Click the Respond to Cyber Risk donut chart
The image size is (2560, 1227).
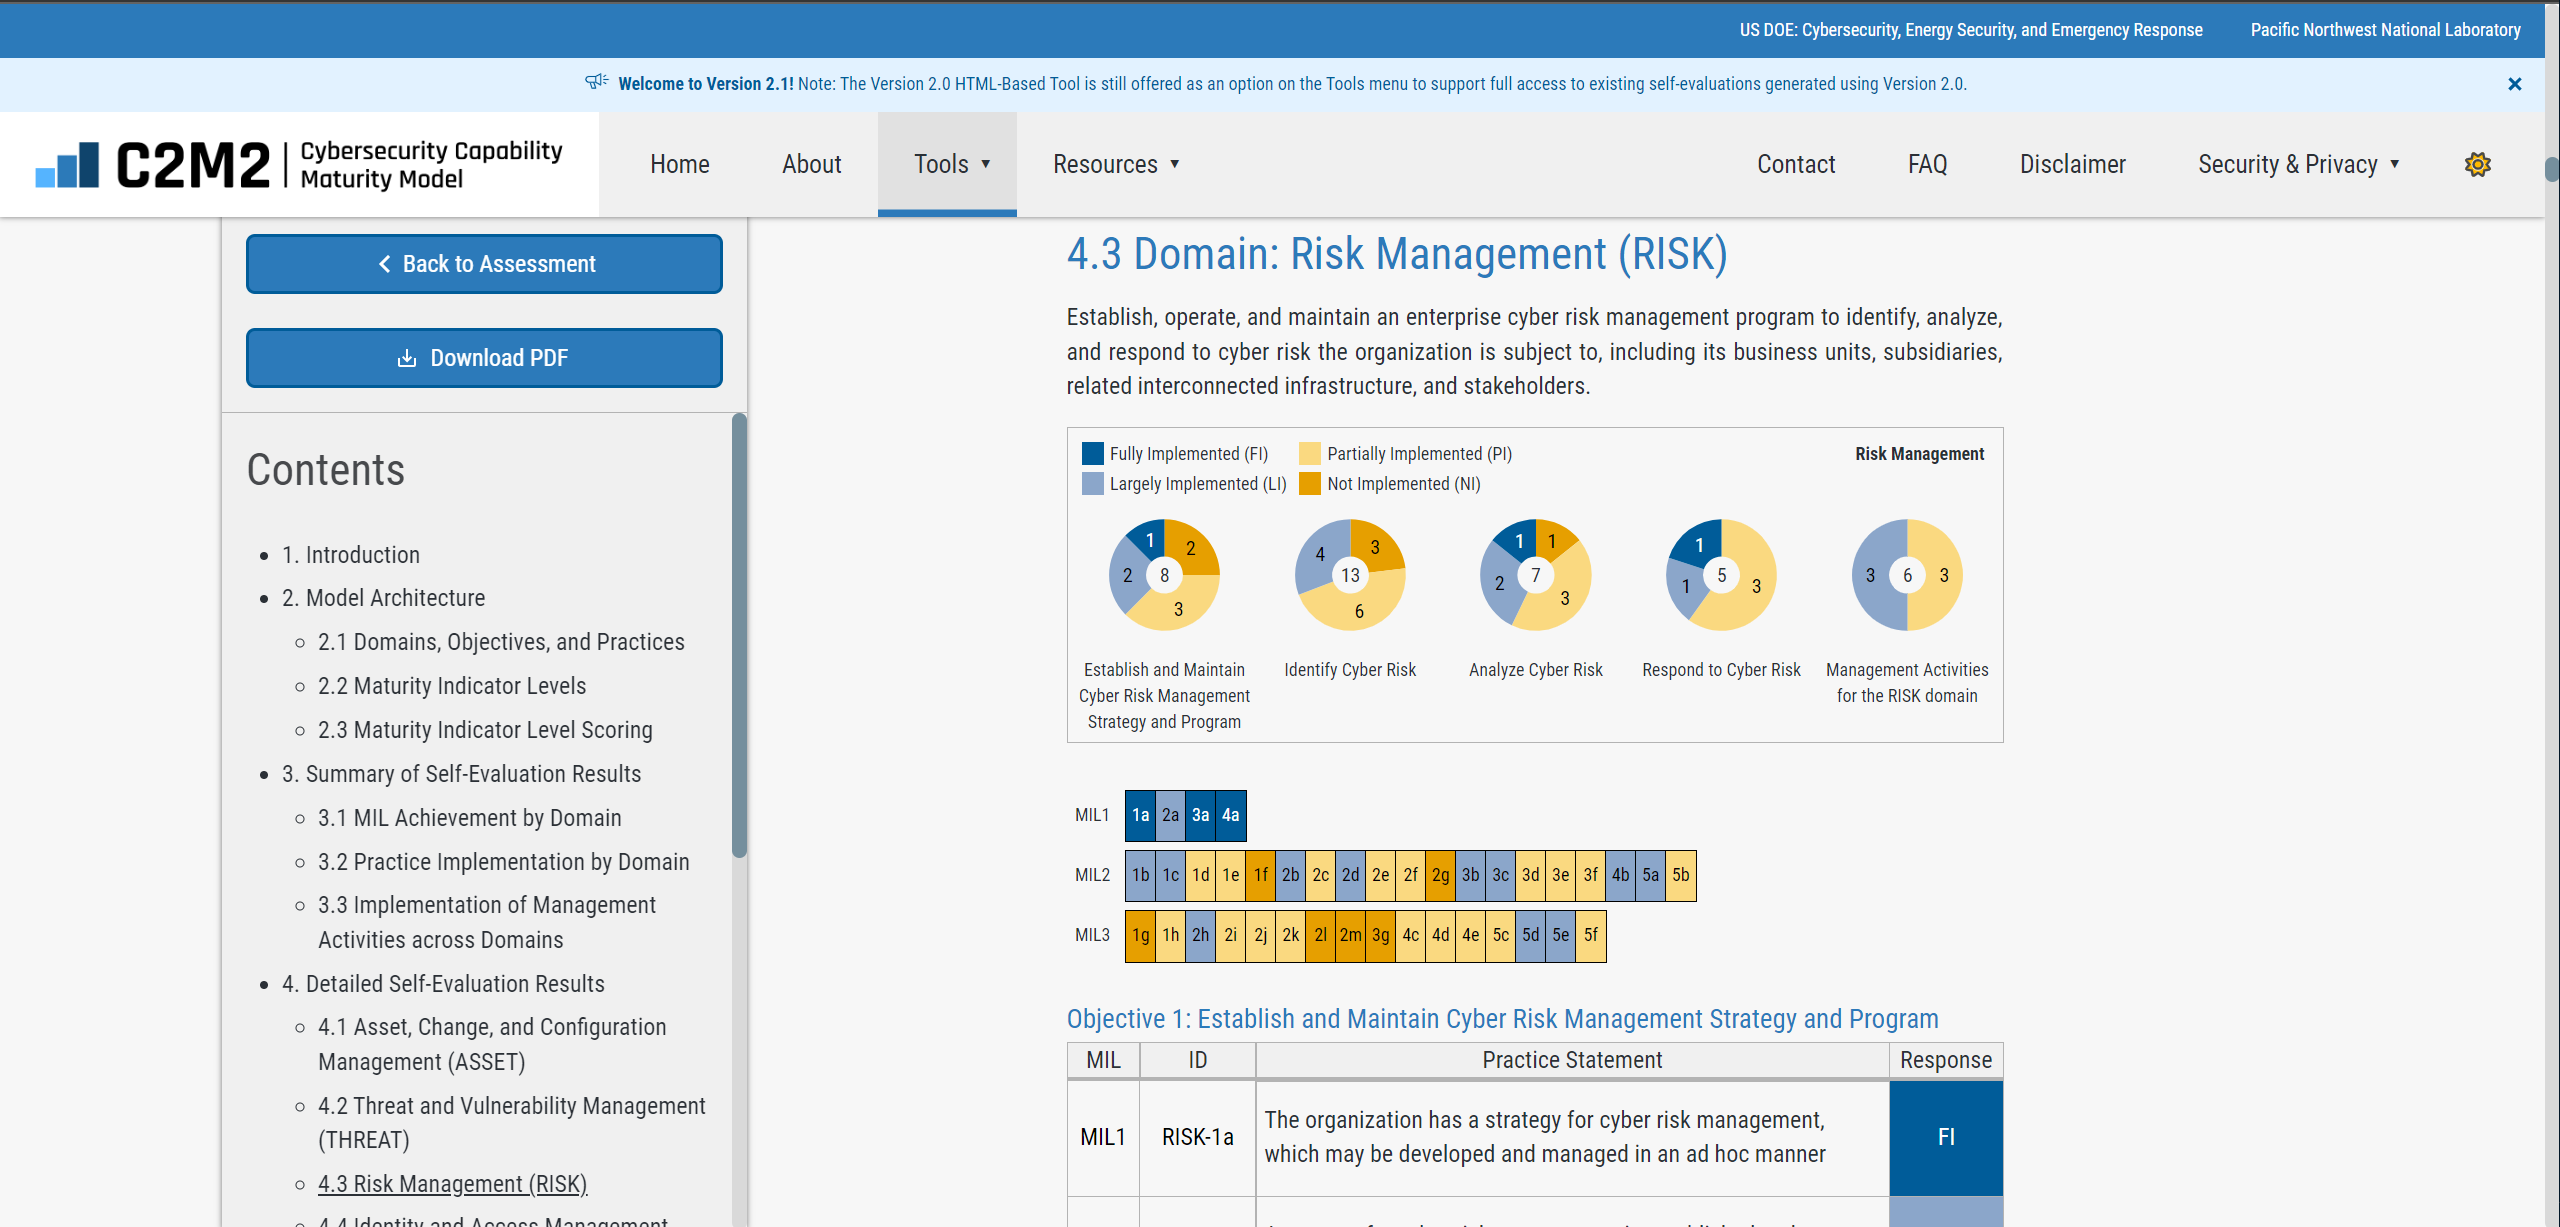pos(1721,575)
